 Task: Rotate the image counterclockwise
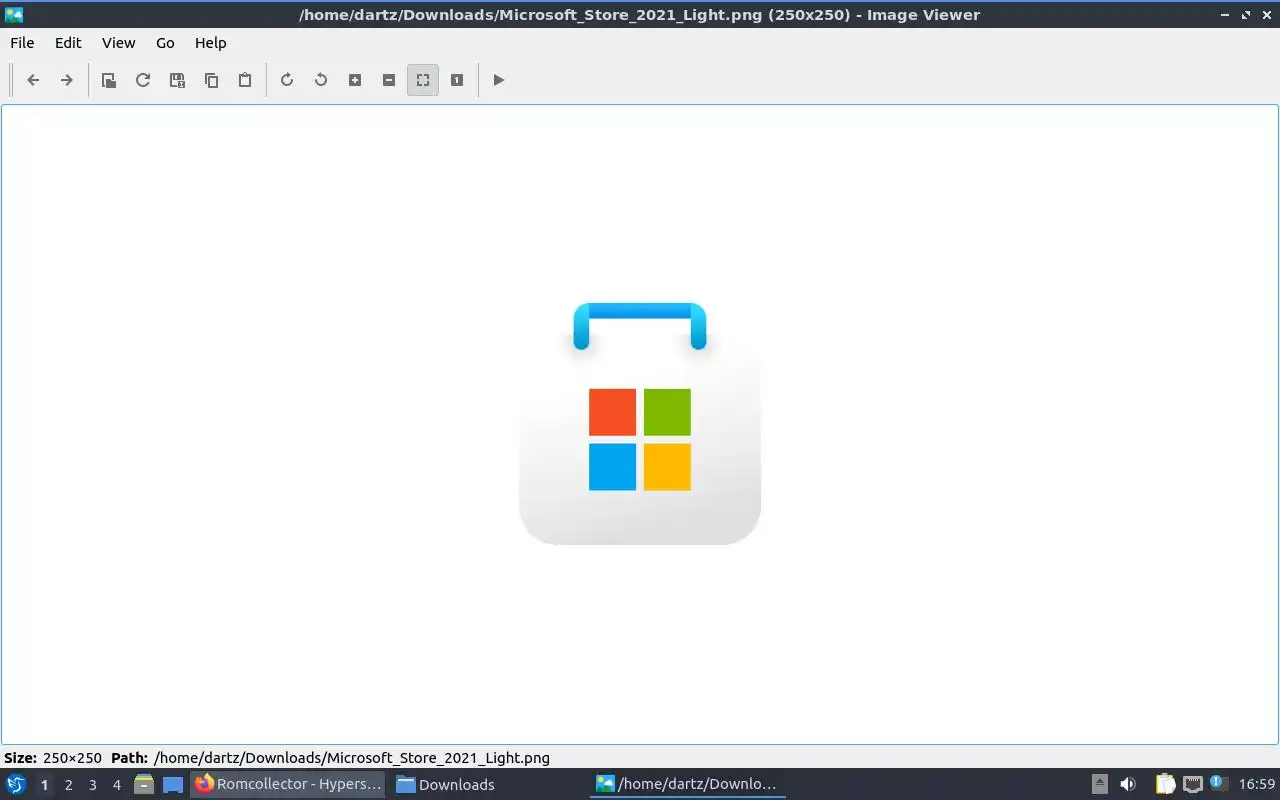(321, 80)
